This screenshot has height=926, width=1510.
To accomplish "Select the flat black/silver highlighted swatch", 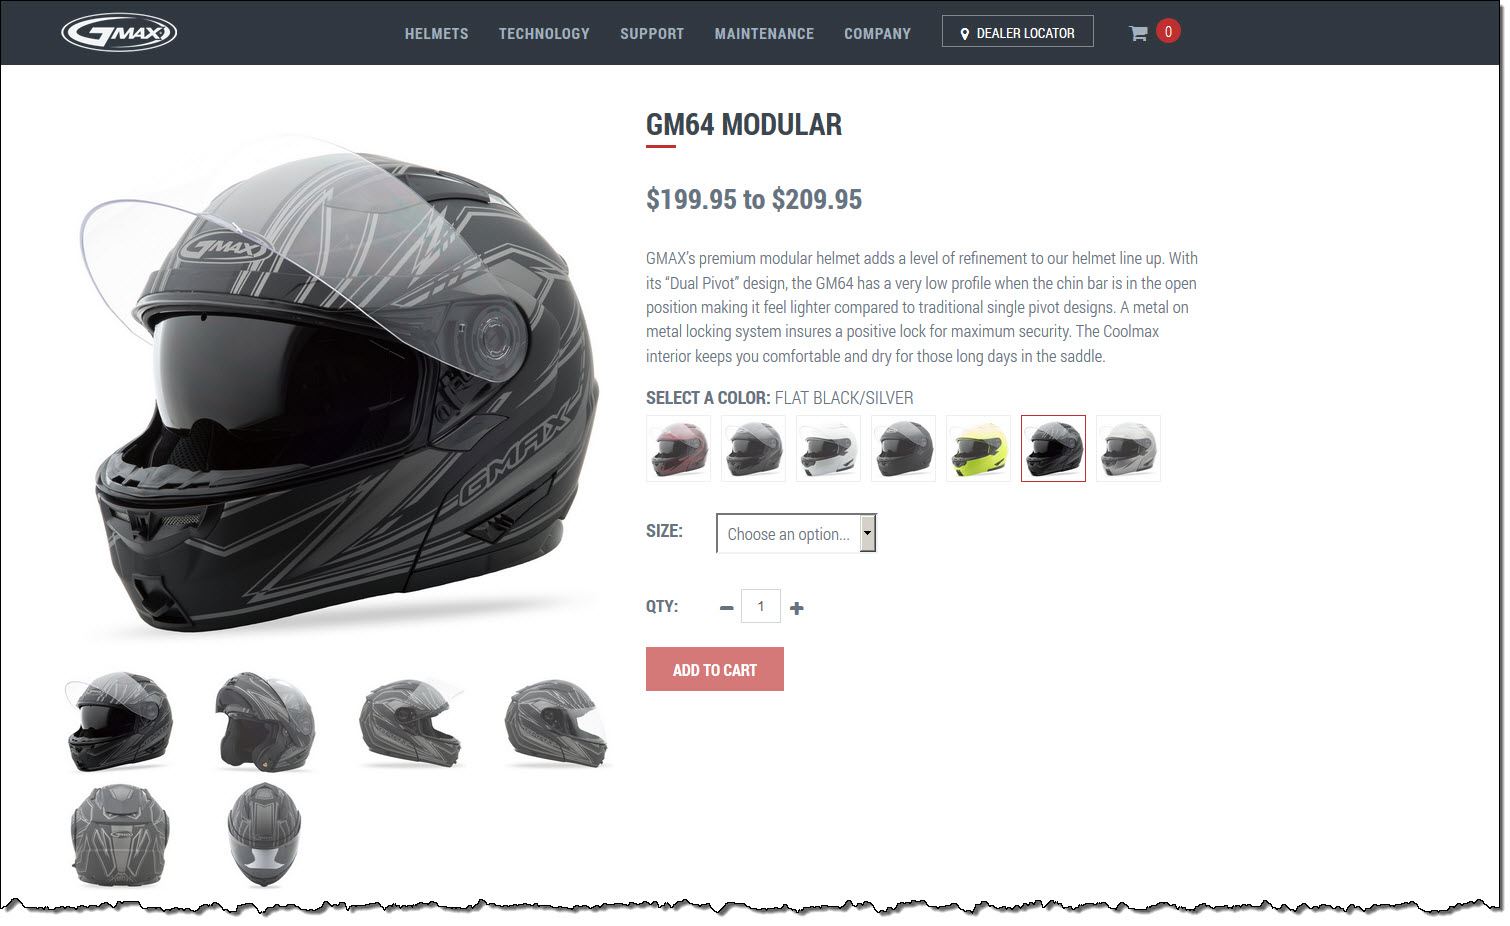I will (1053, 448).
